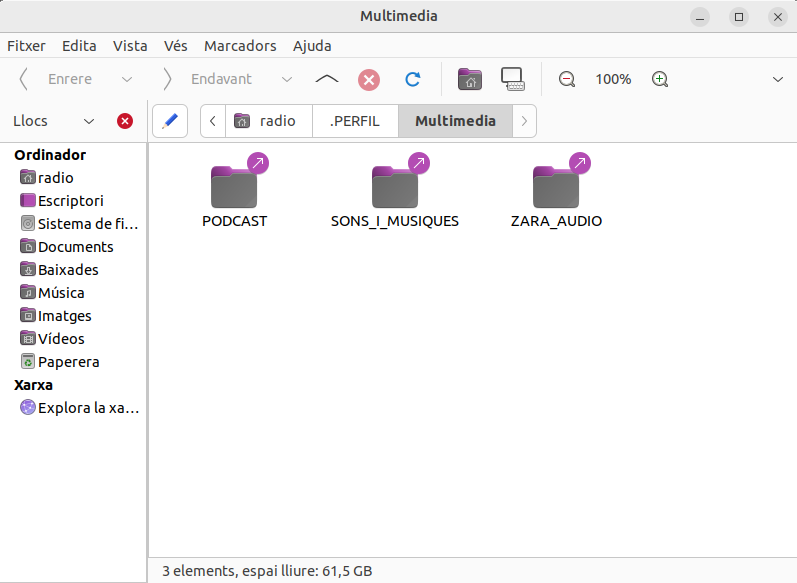
Task: Click the .PERFIL breadcrumb button
Action: (x=355, y=121)
